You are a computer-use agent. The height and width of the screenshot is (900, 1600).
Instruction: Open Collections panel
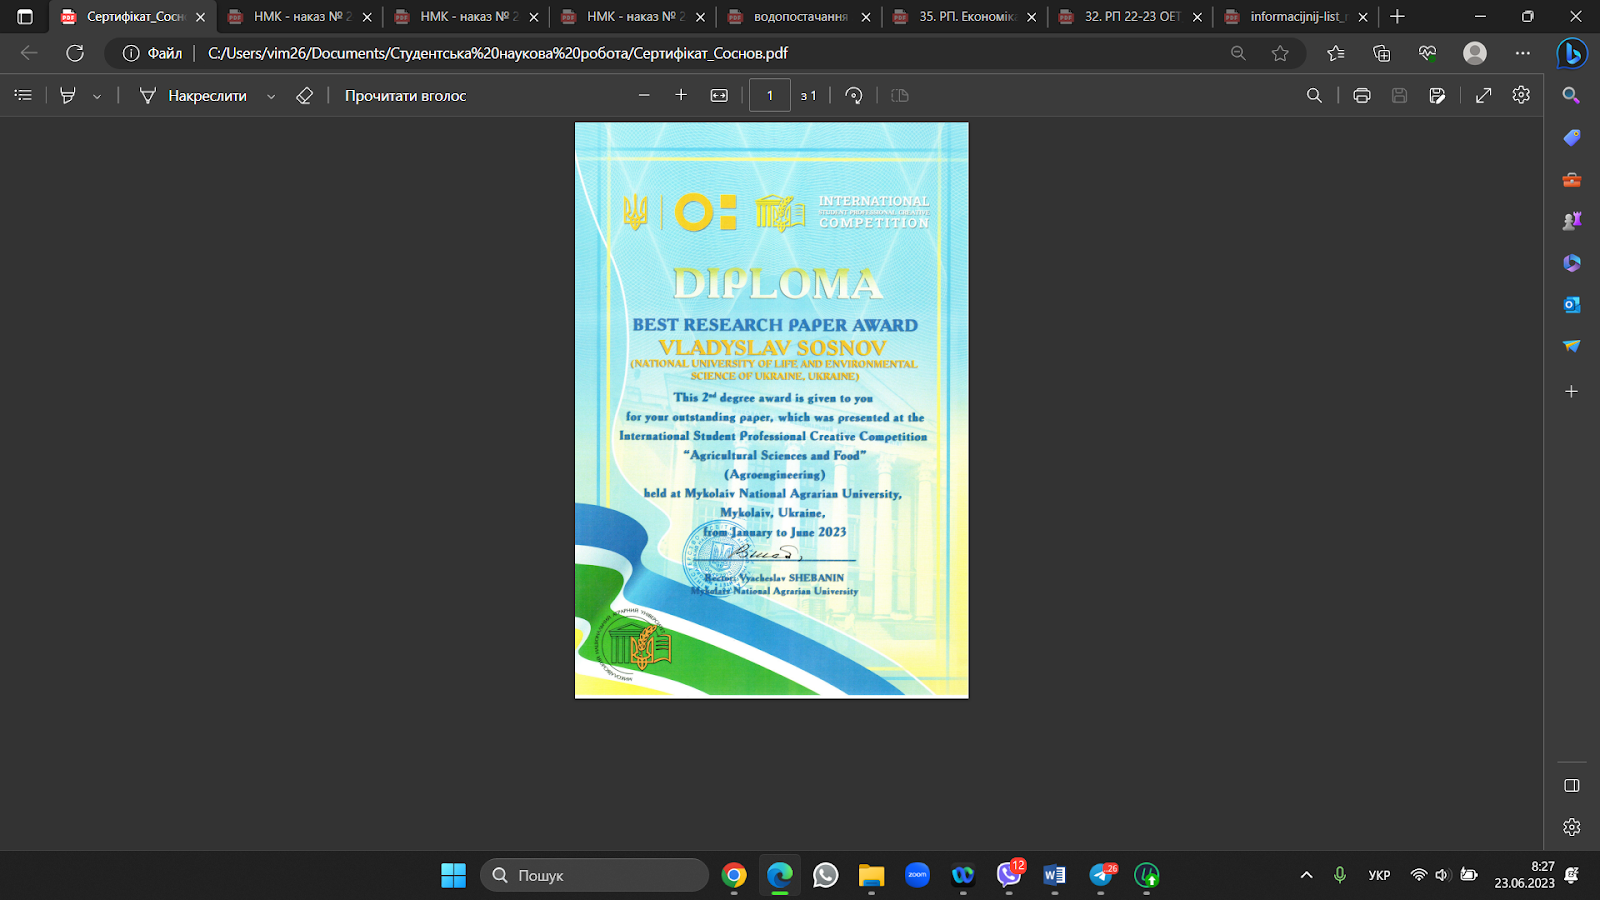pyautogui.click(x=1382, y=53)
